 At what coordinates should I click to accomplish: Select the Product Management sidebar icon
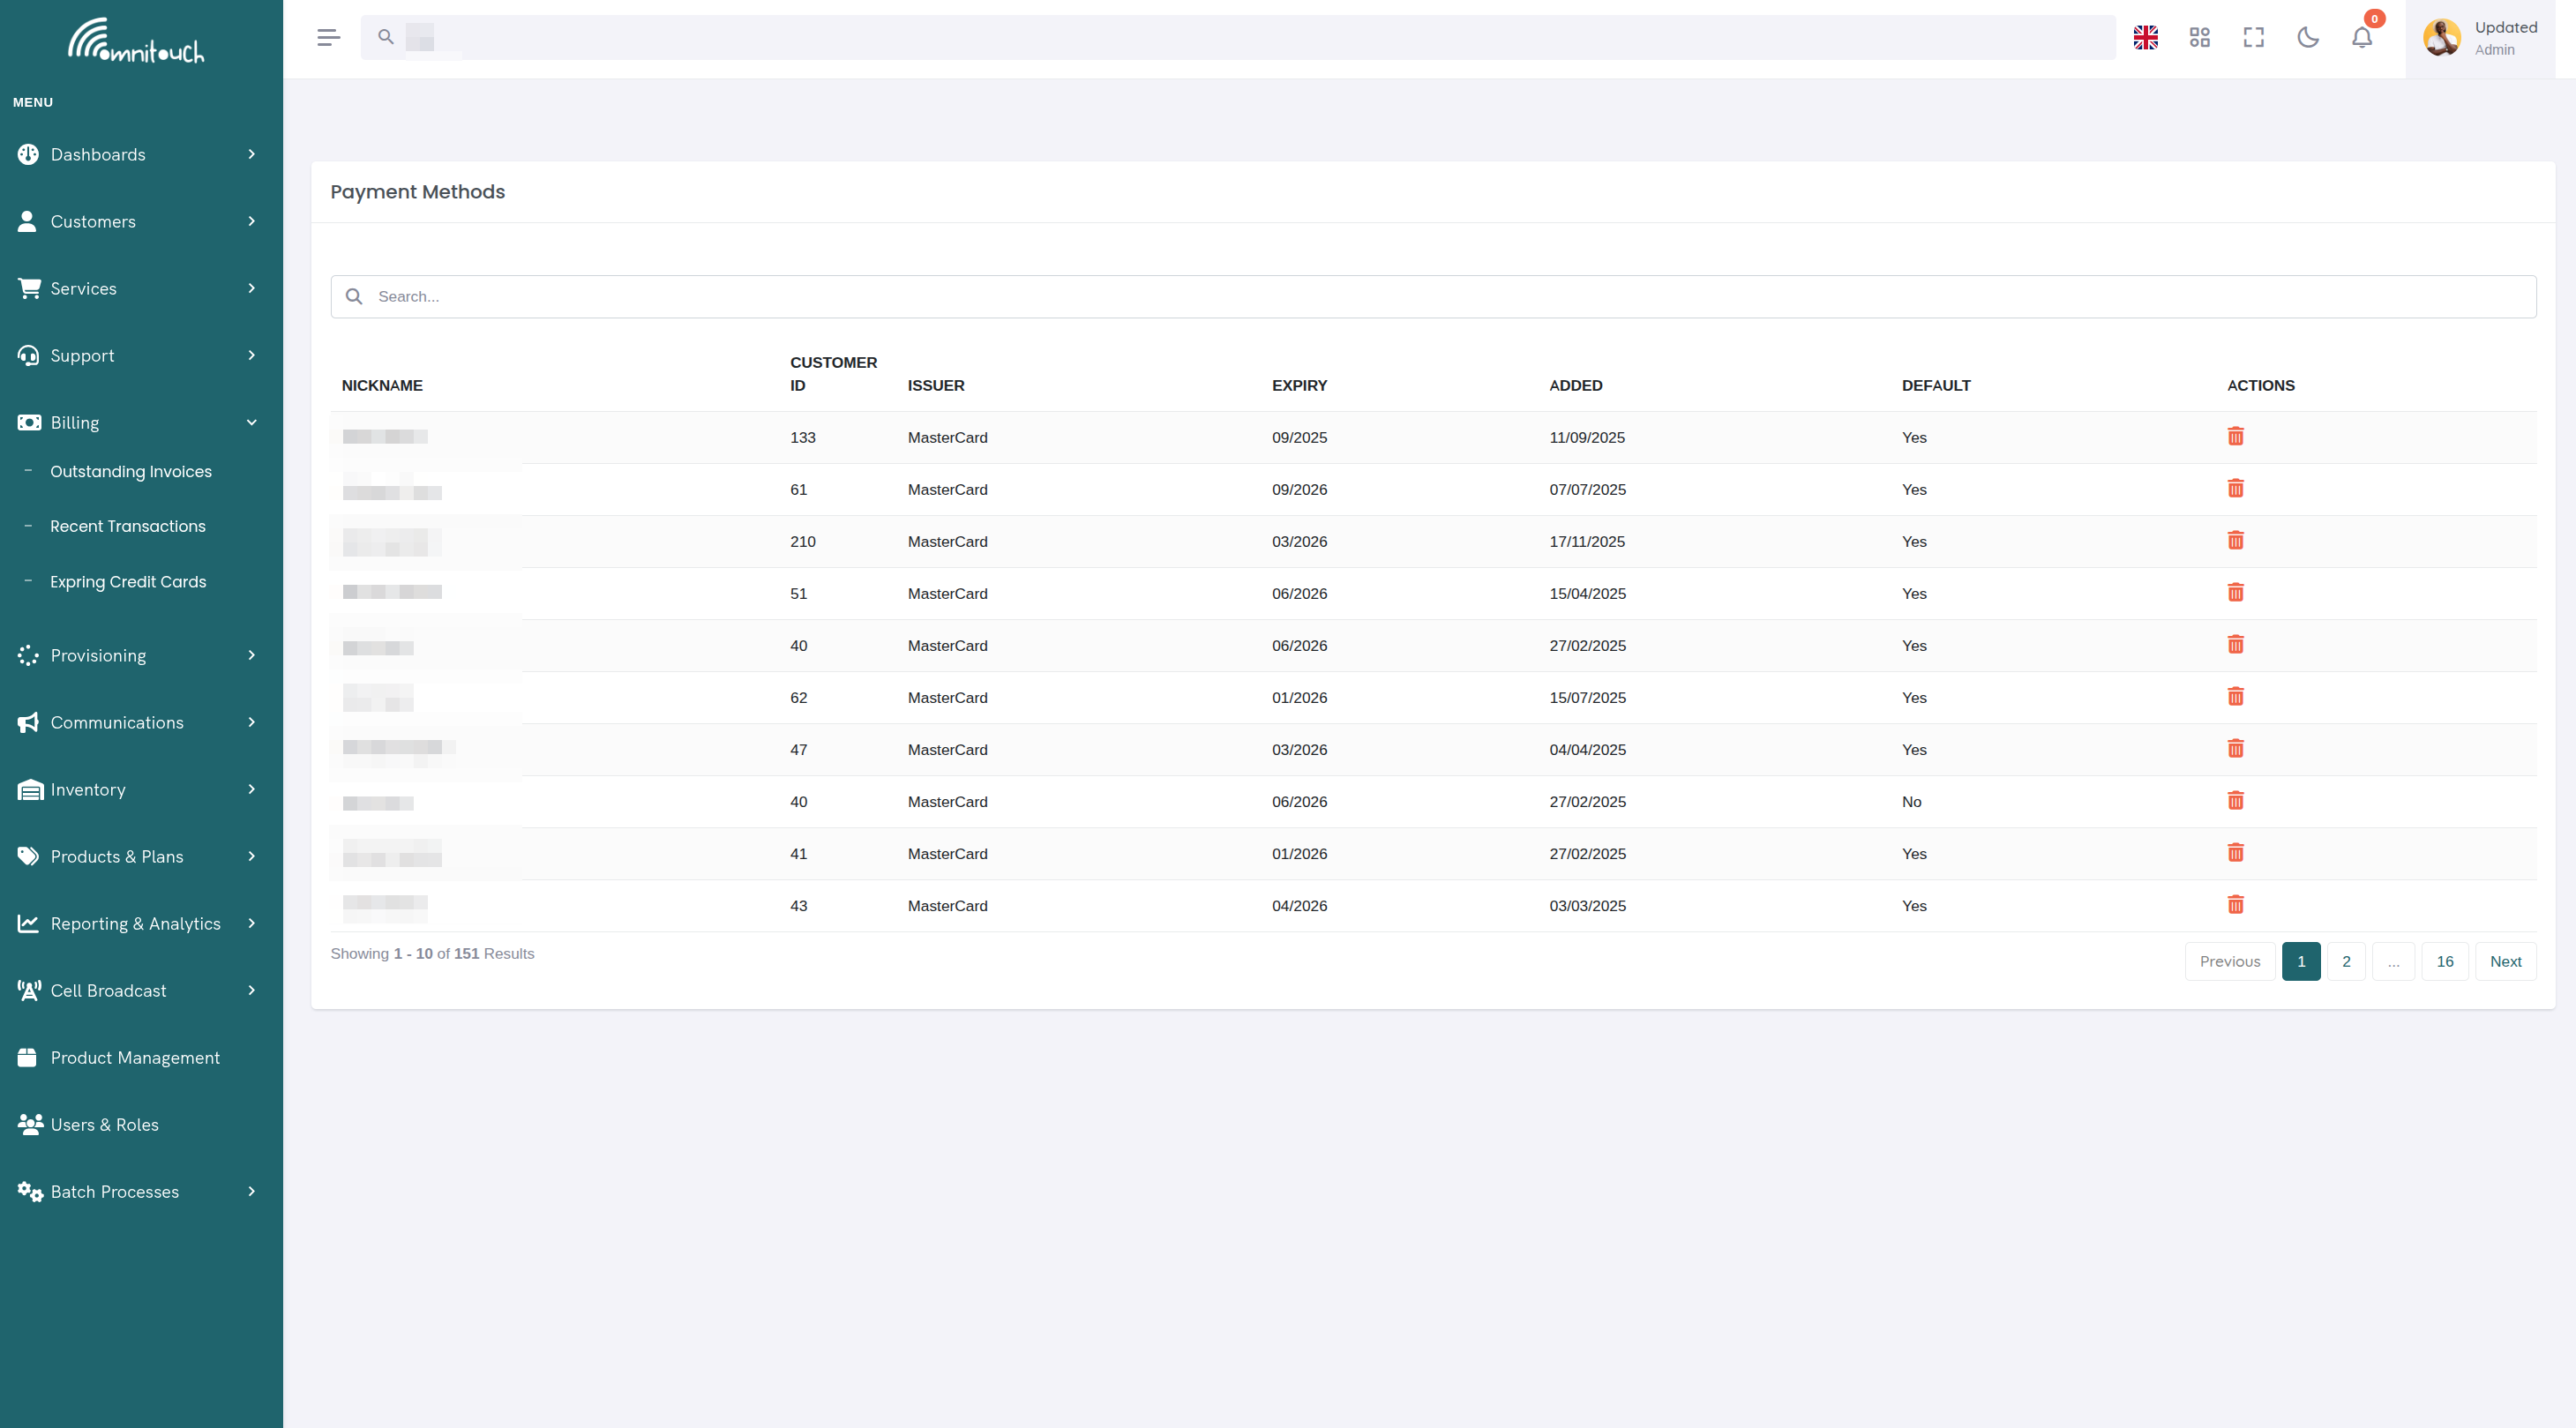point(27,1057)
